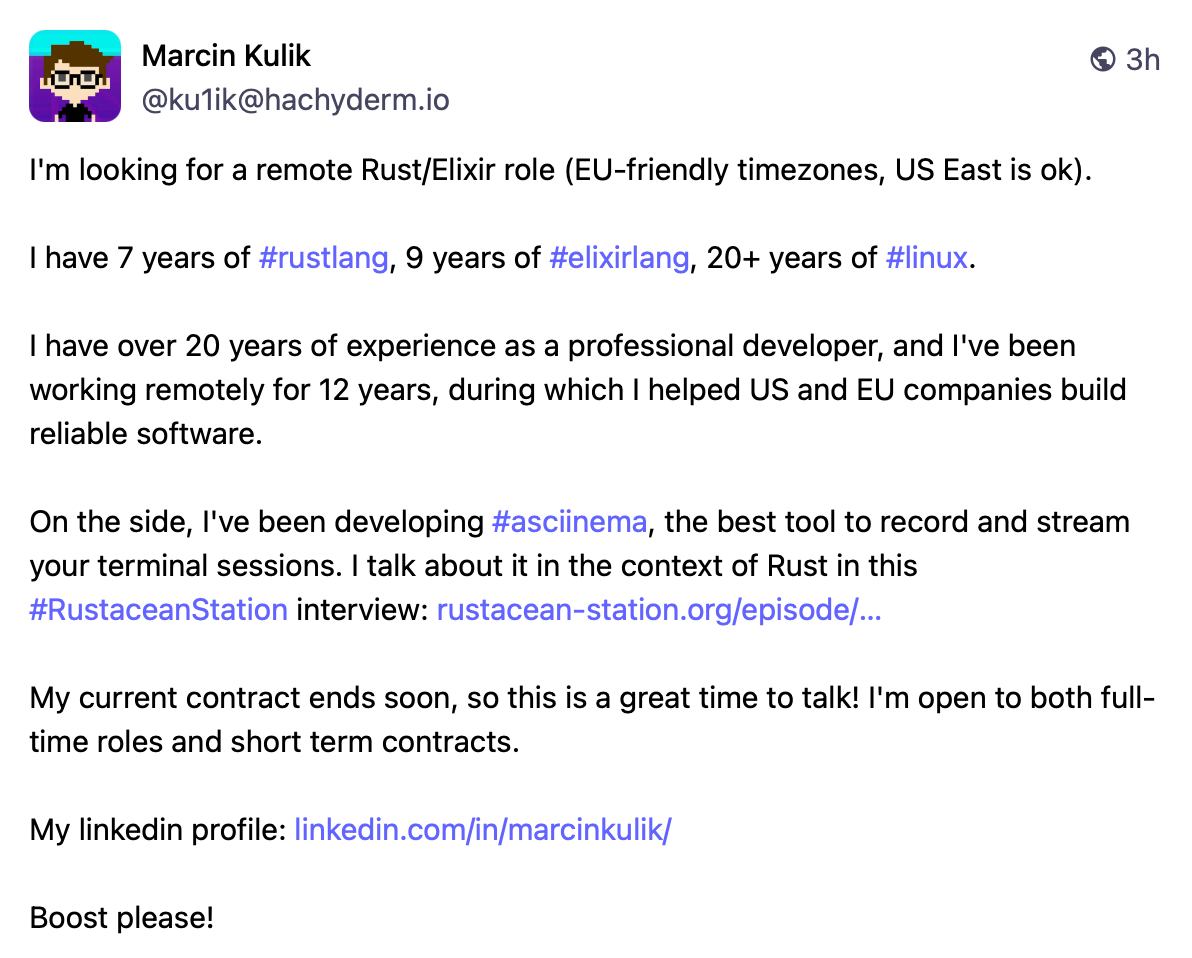Viewport: 1192px width, 958px height.
Task: Click the globe public visibility icon
Action: pos(1102,60)
